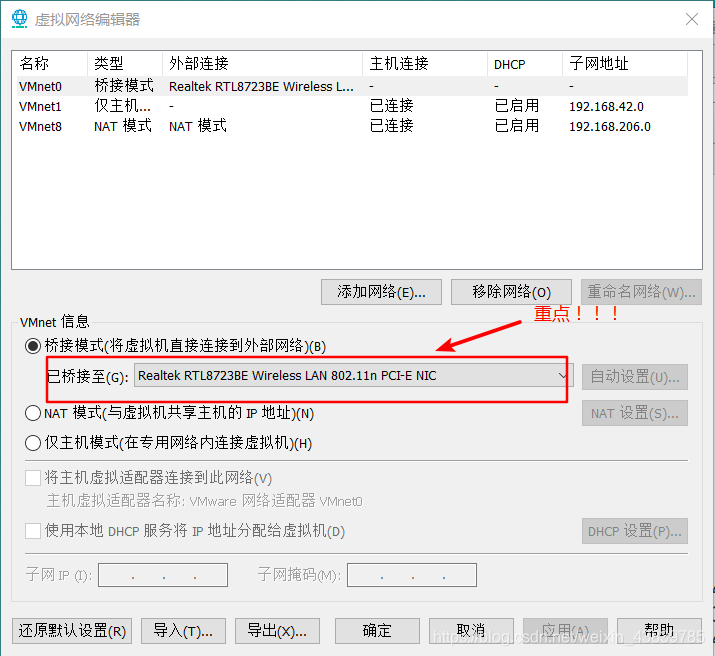Viewport: 715px width, 656px height.
Task: Click the Virtual Network Editor globe icon
Action: 20,19
